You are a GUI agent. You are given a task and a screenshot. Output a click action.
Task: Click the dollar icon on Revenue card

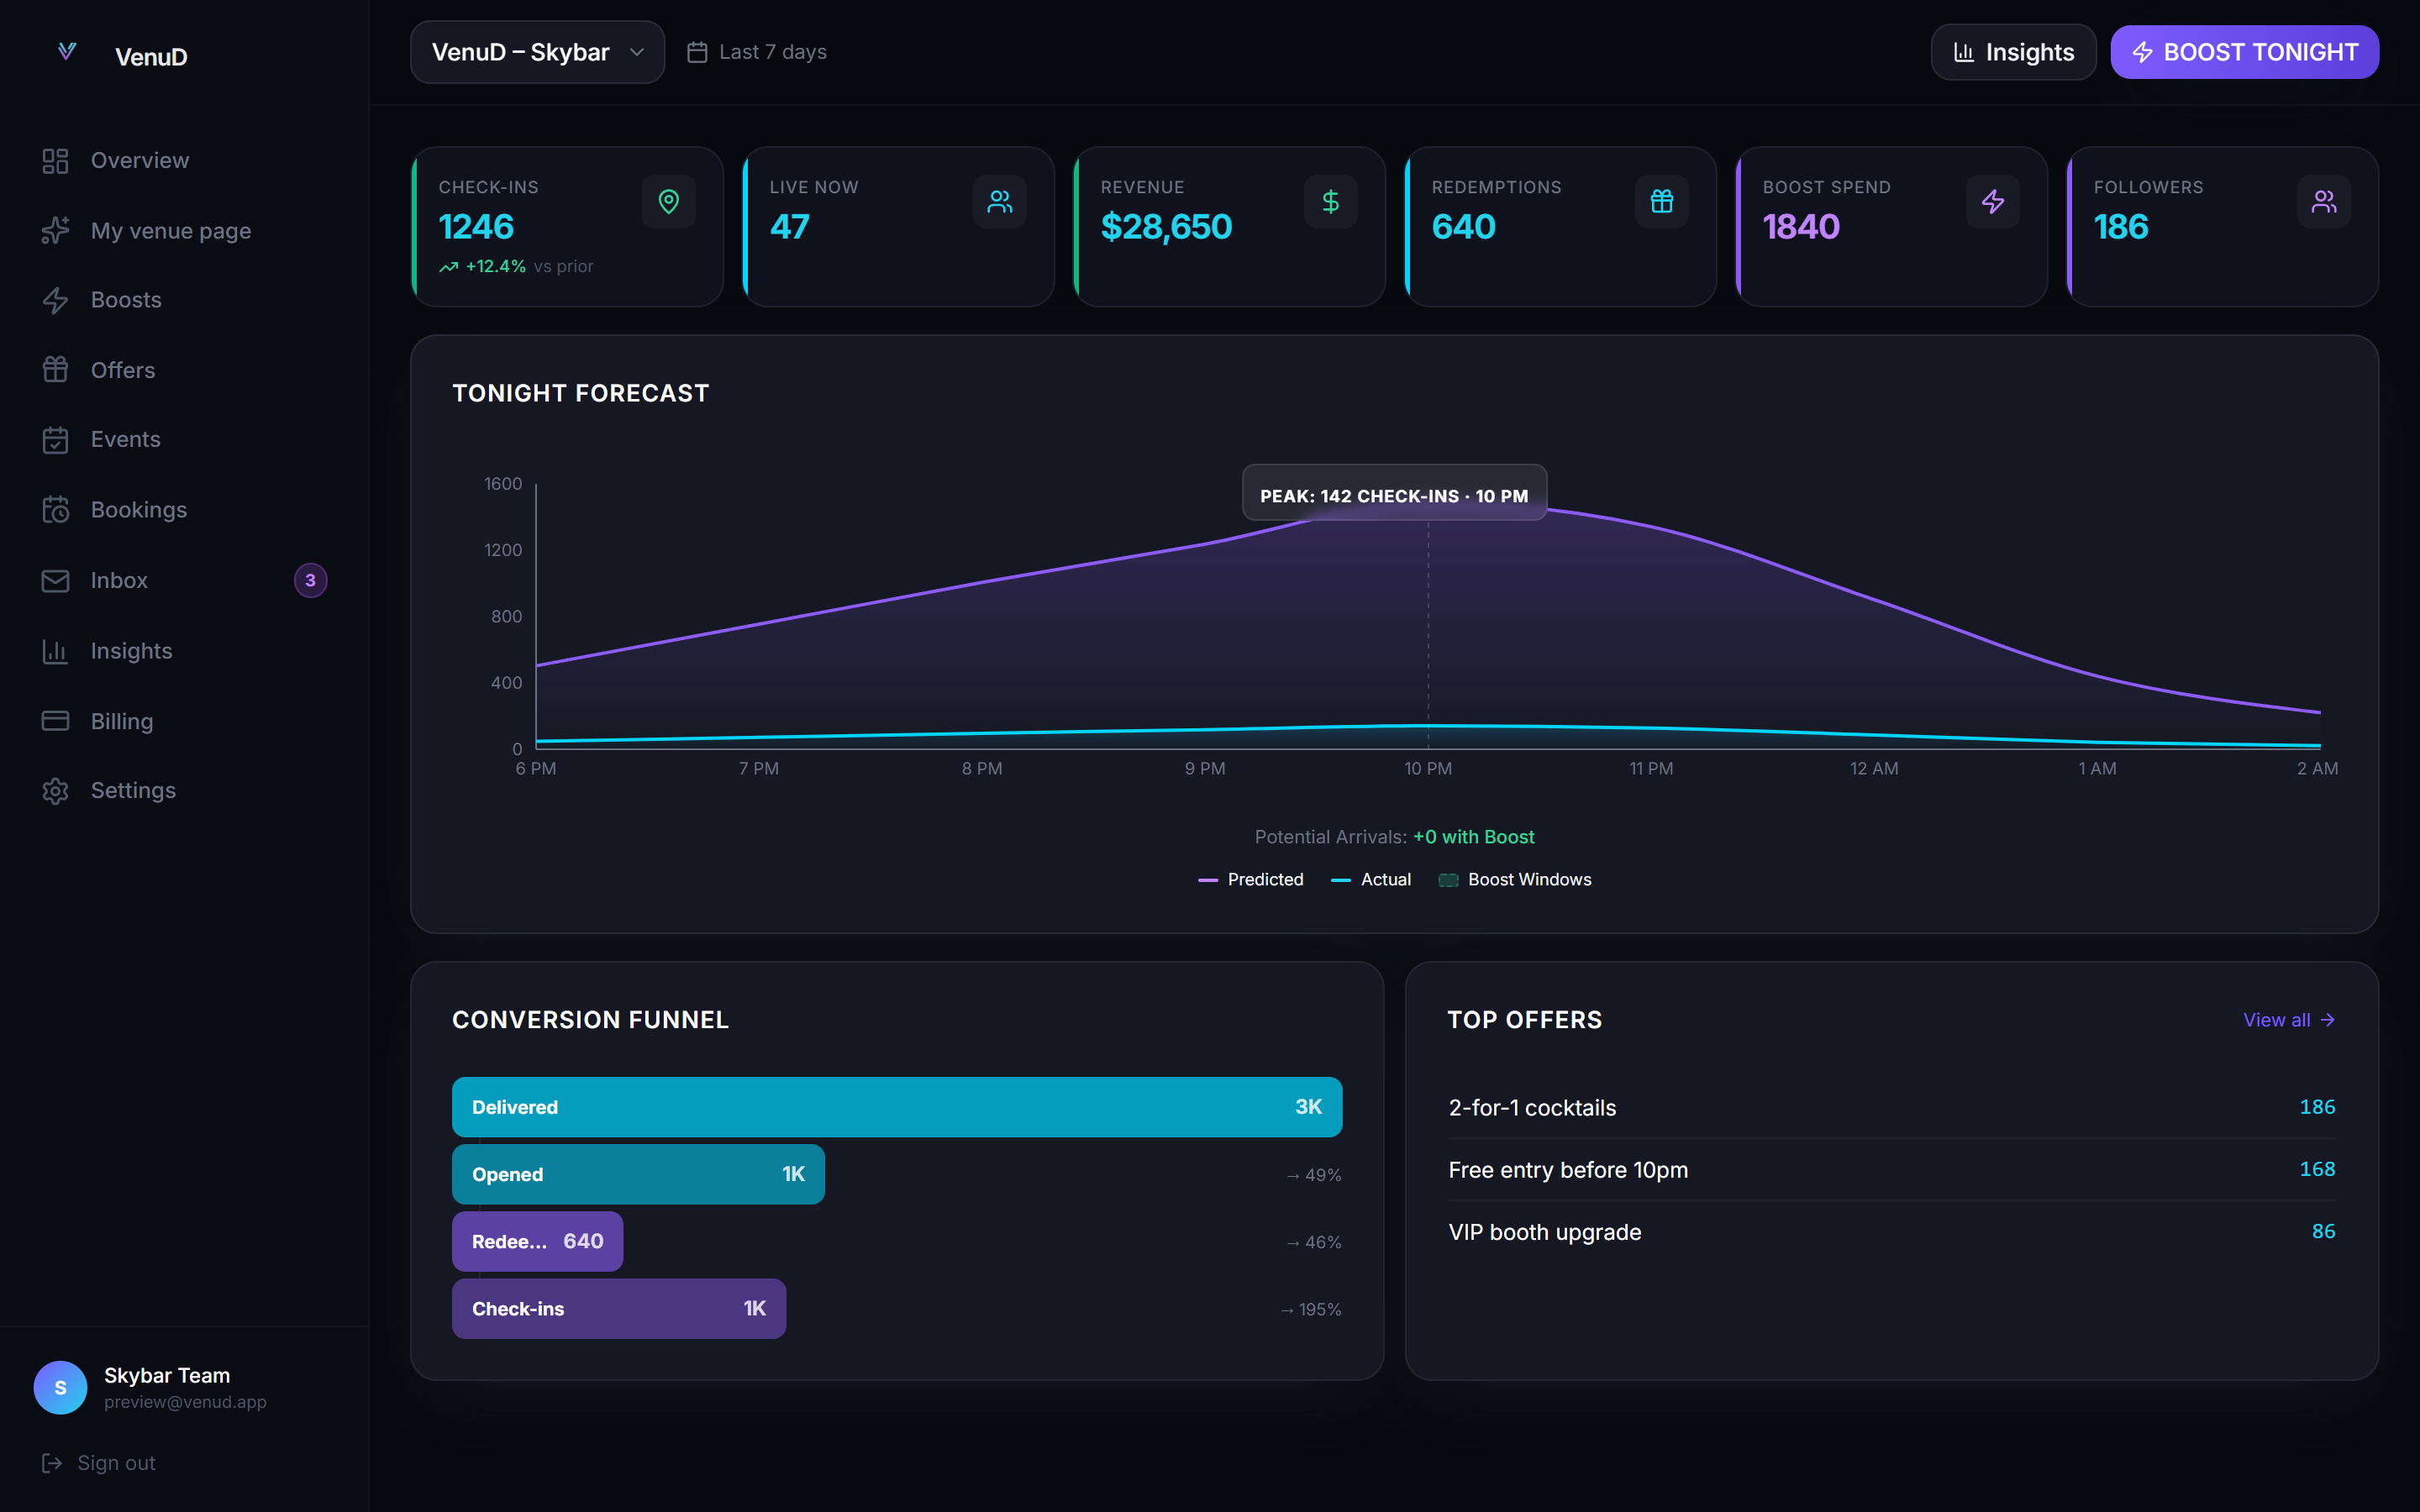(1331, 201)
